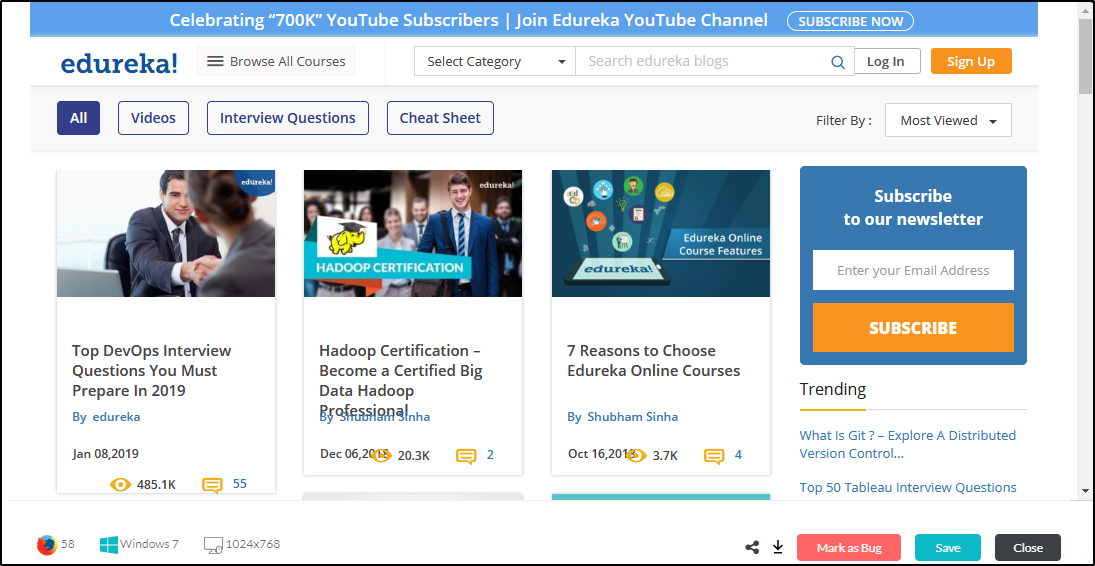This screenshot has width=1095, height=566.
Task: Open the What Is Git trending link
Action: point(907,444)
